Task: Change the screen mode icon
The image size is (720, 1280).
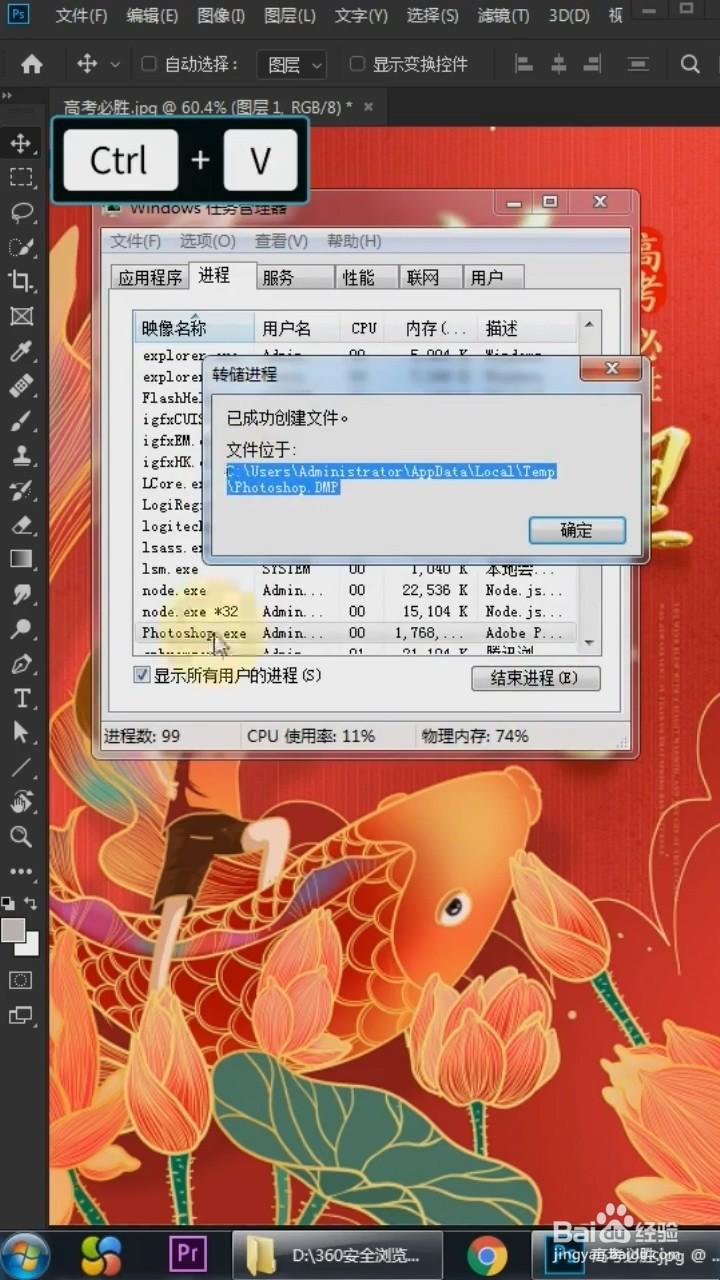Action: click(21, 1015)
